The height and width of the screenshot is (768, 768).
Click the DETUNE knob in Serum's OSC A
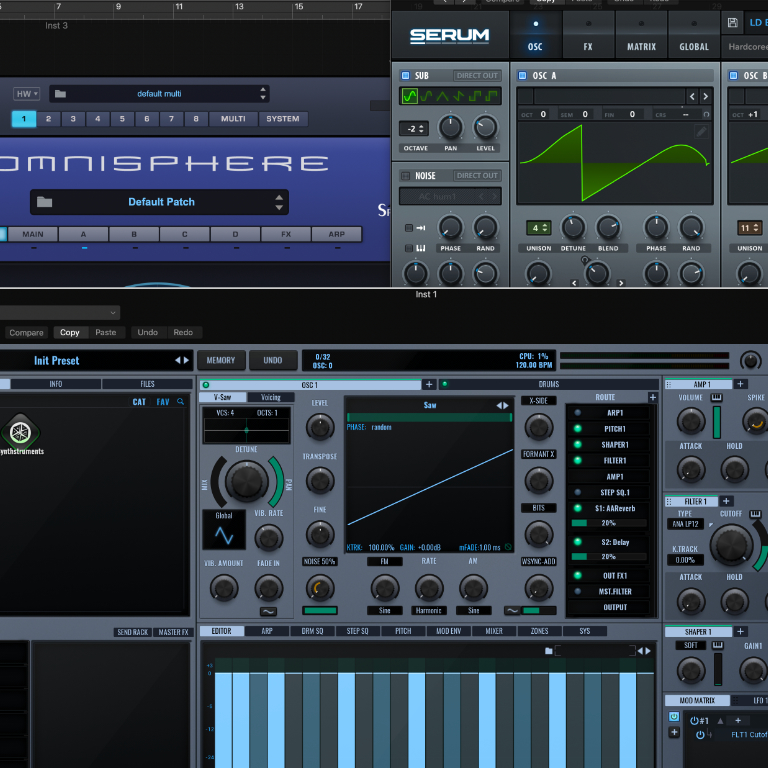click(573, 227)
